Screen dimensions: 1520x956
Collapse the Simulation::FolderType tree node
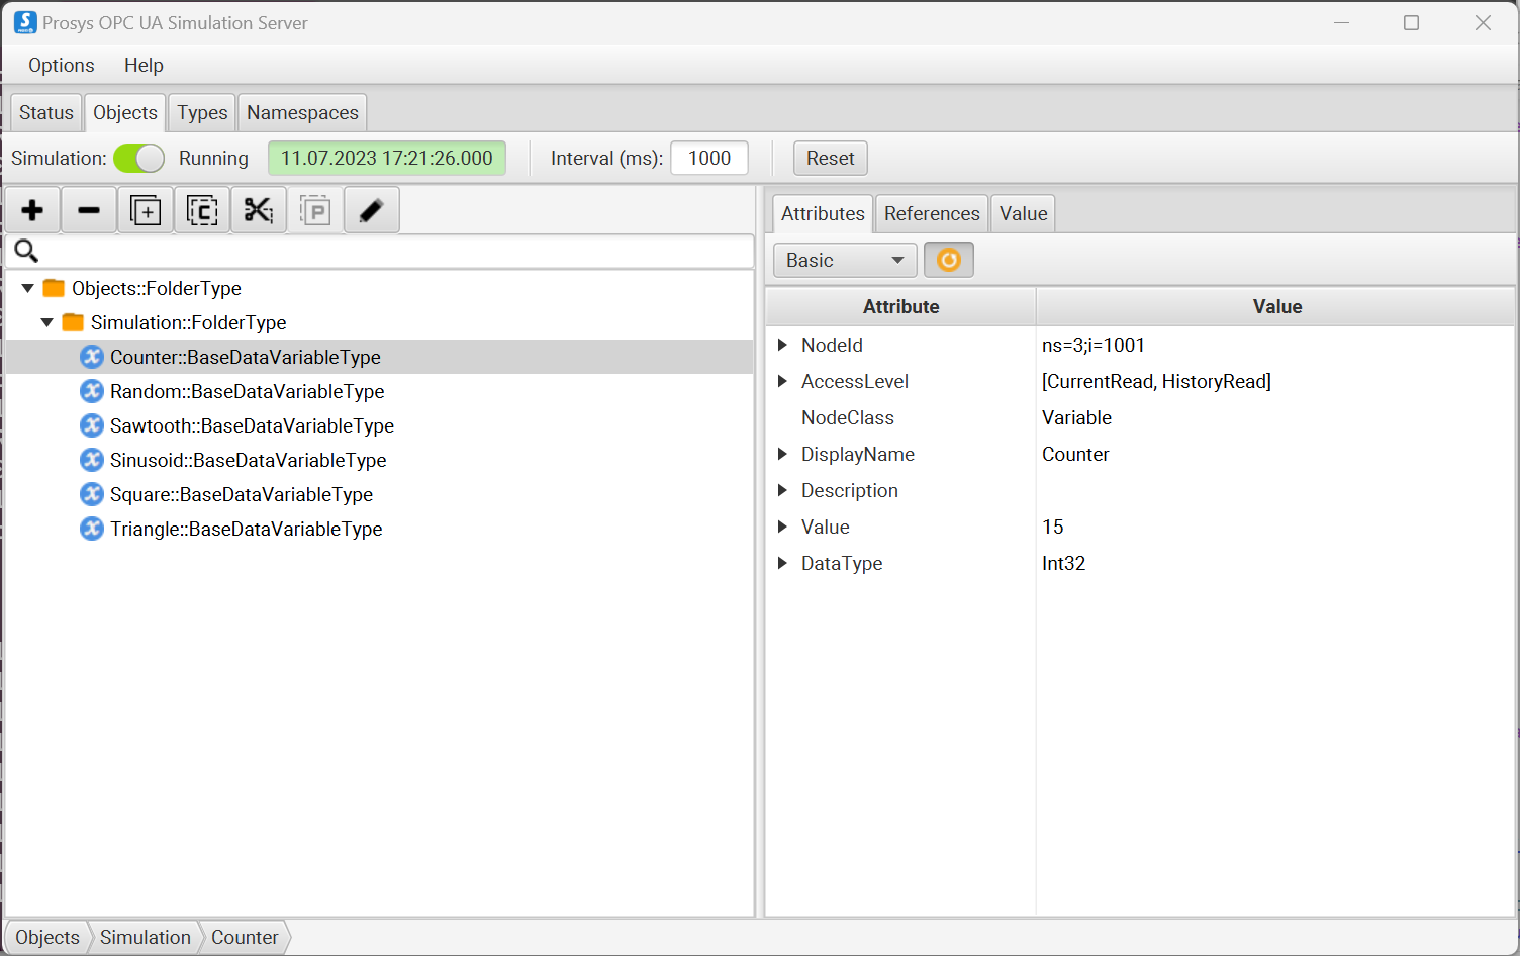47,322
